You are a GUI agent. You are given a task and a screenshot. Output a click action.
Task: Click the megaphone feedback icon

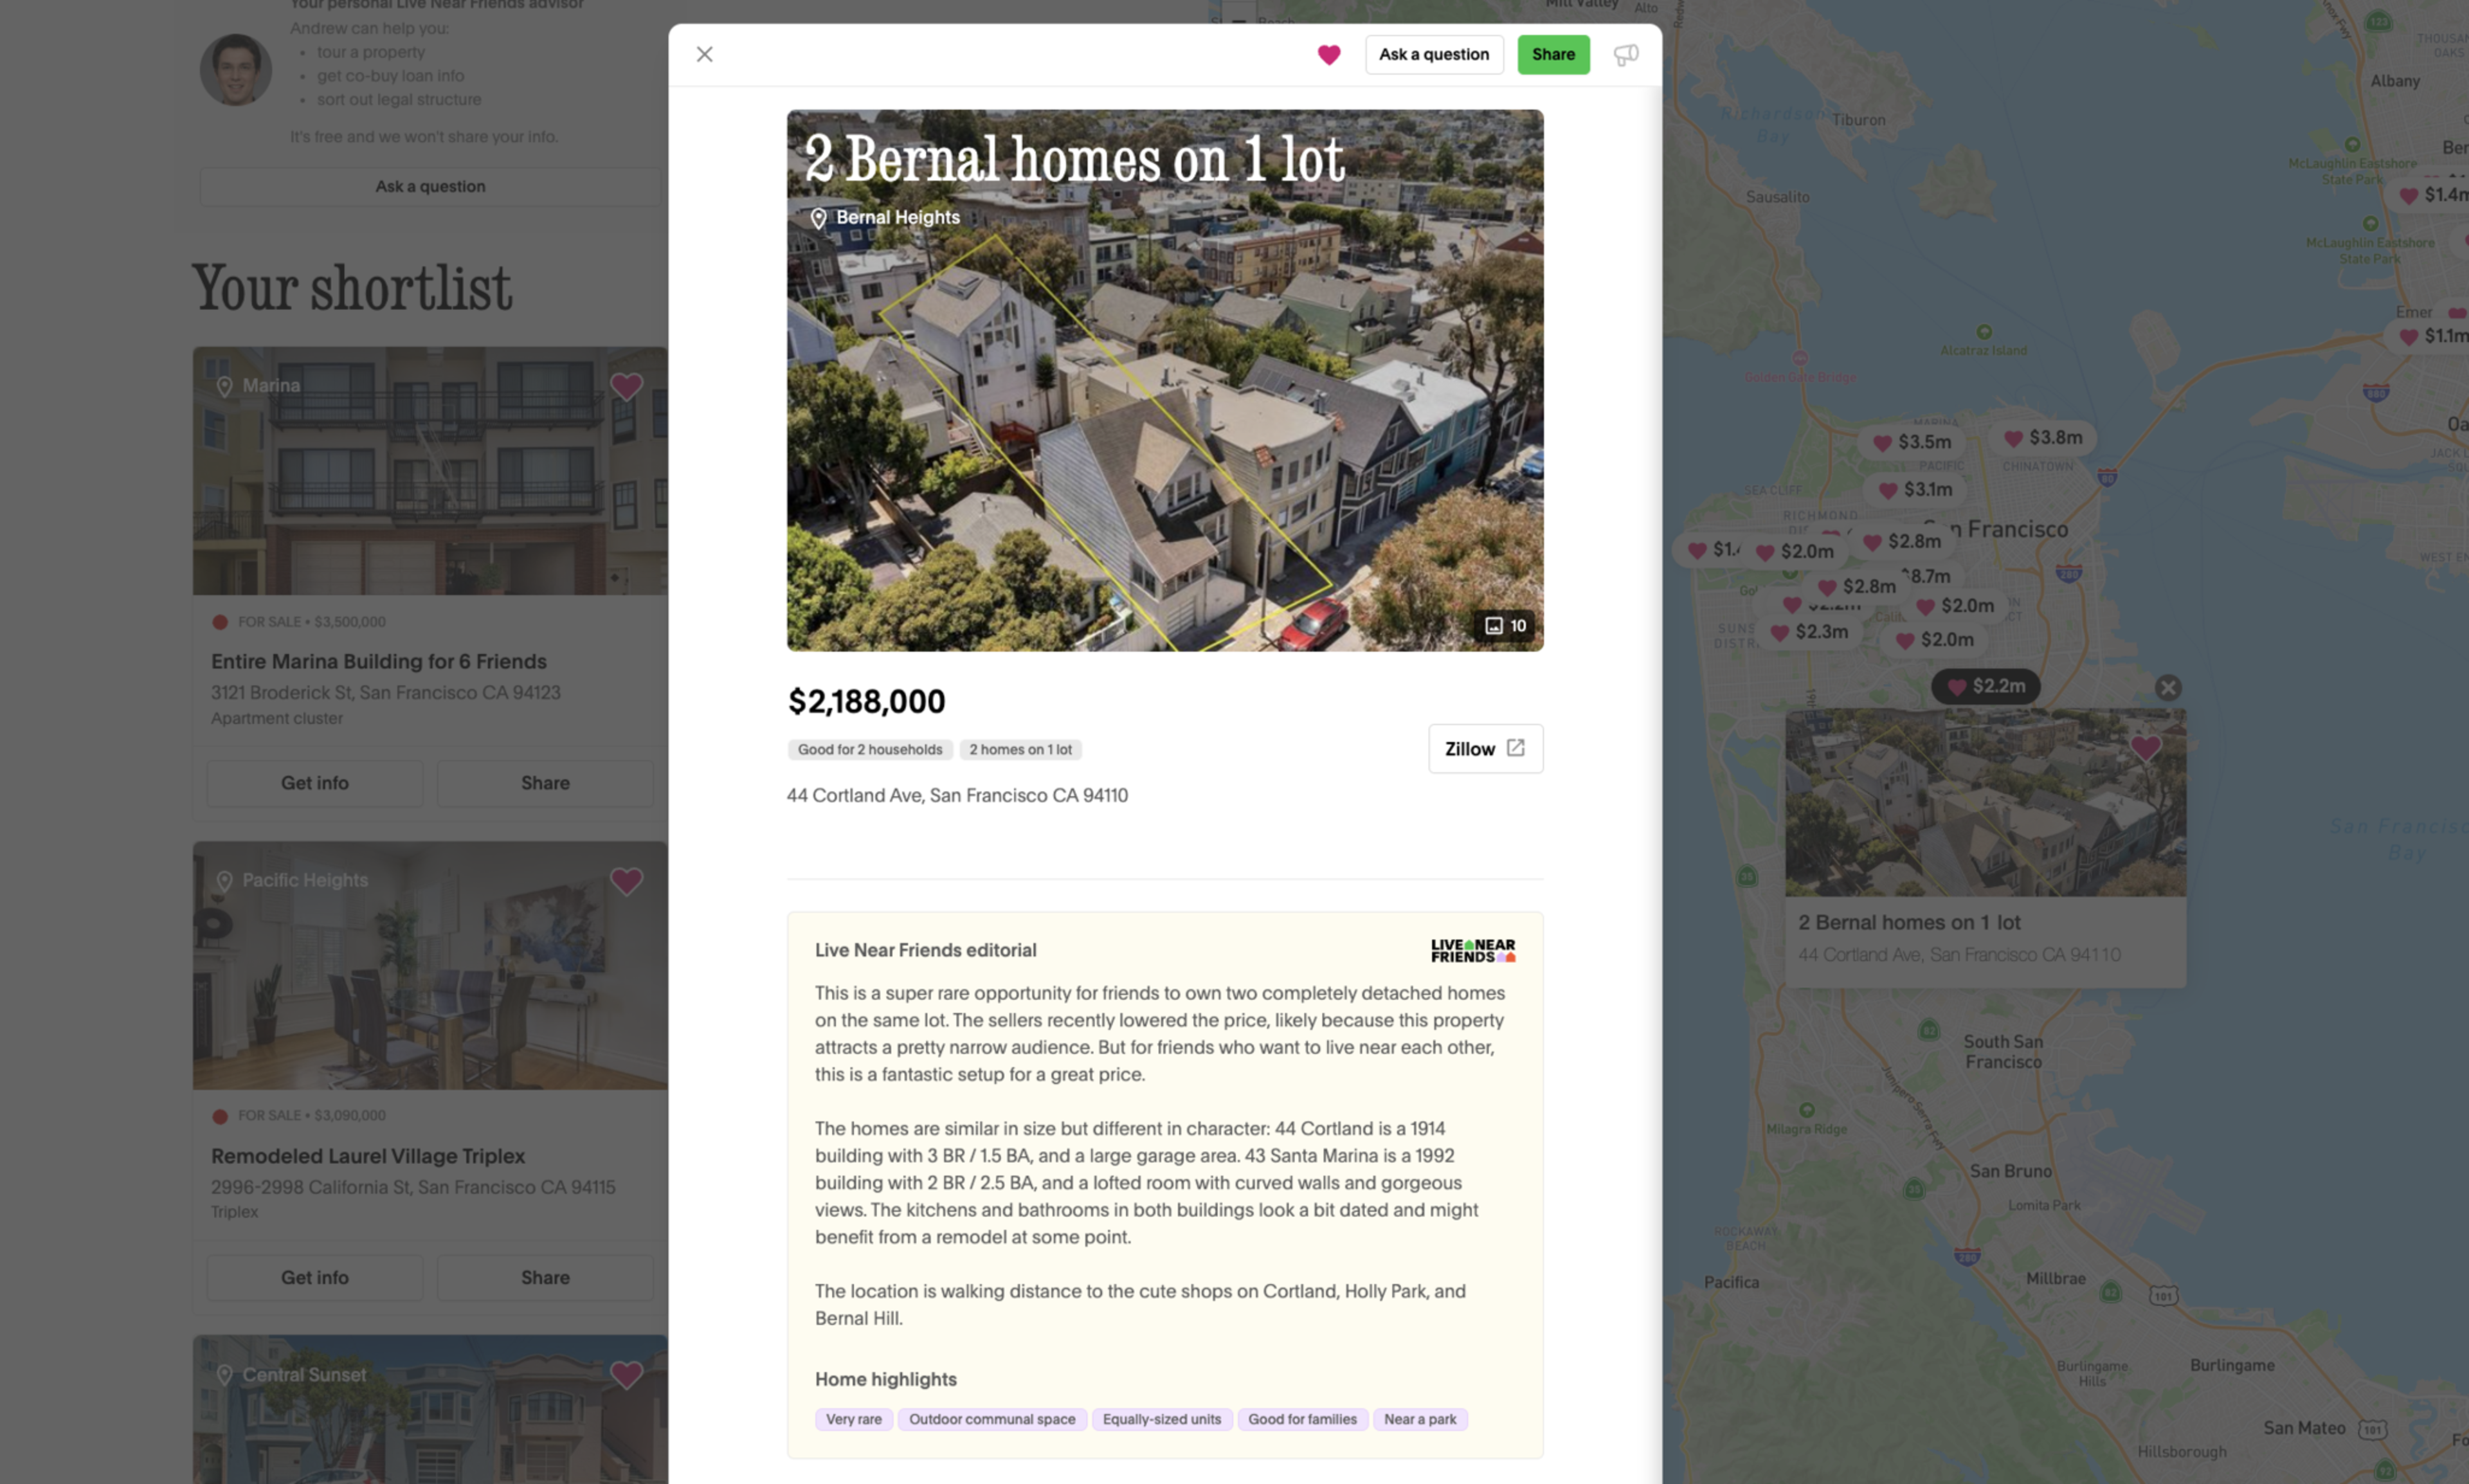1625,55
